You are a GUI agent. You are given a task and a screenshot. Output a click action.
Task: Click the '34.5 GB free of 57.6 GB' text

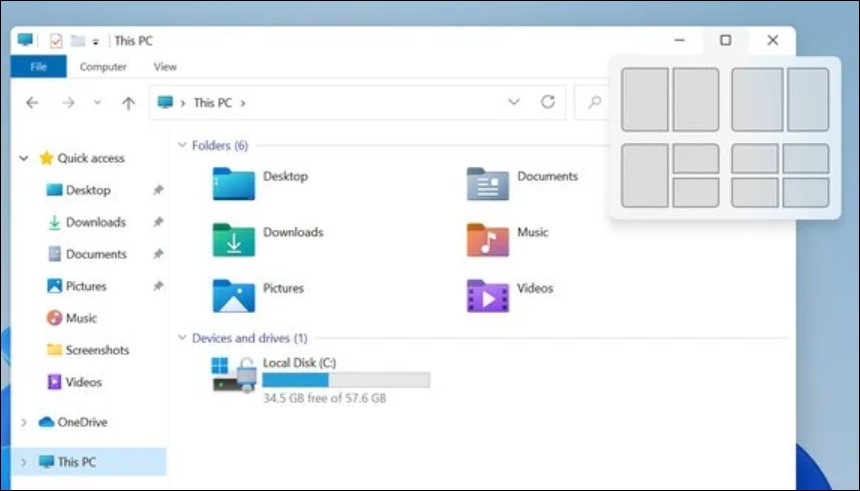(x=324, y=398)
